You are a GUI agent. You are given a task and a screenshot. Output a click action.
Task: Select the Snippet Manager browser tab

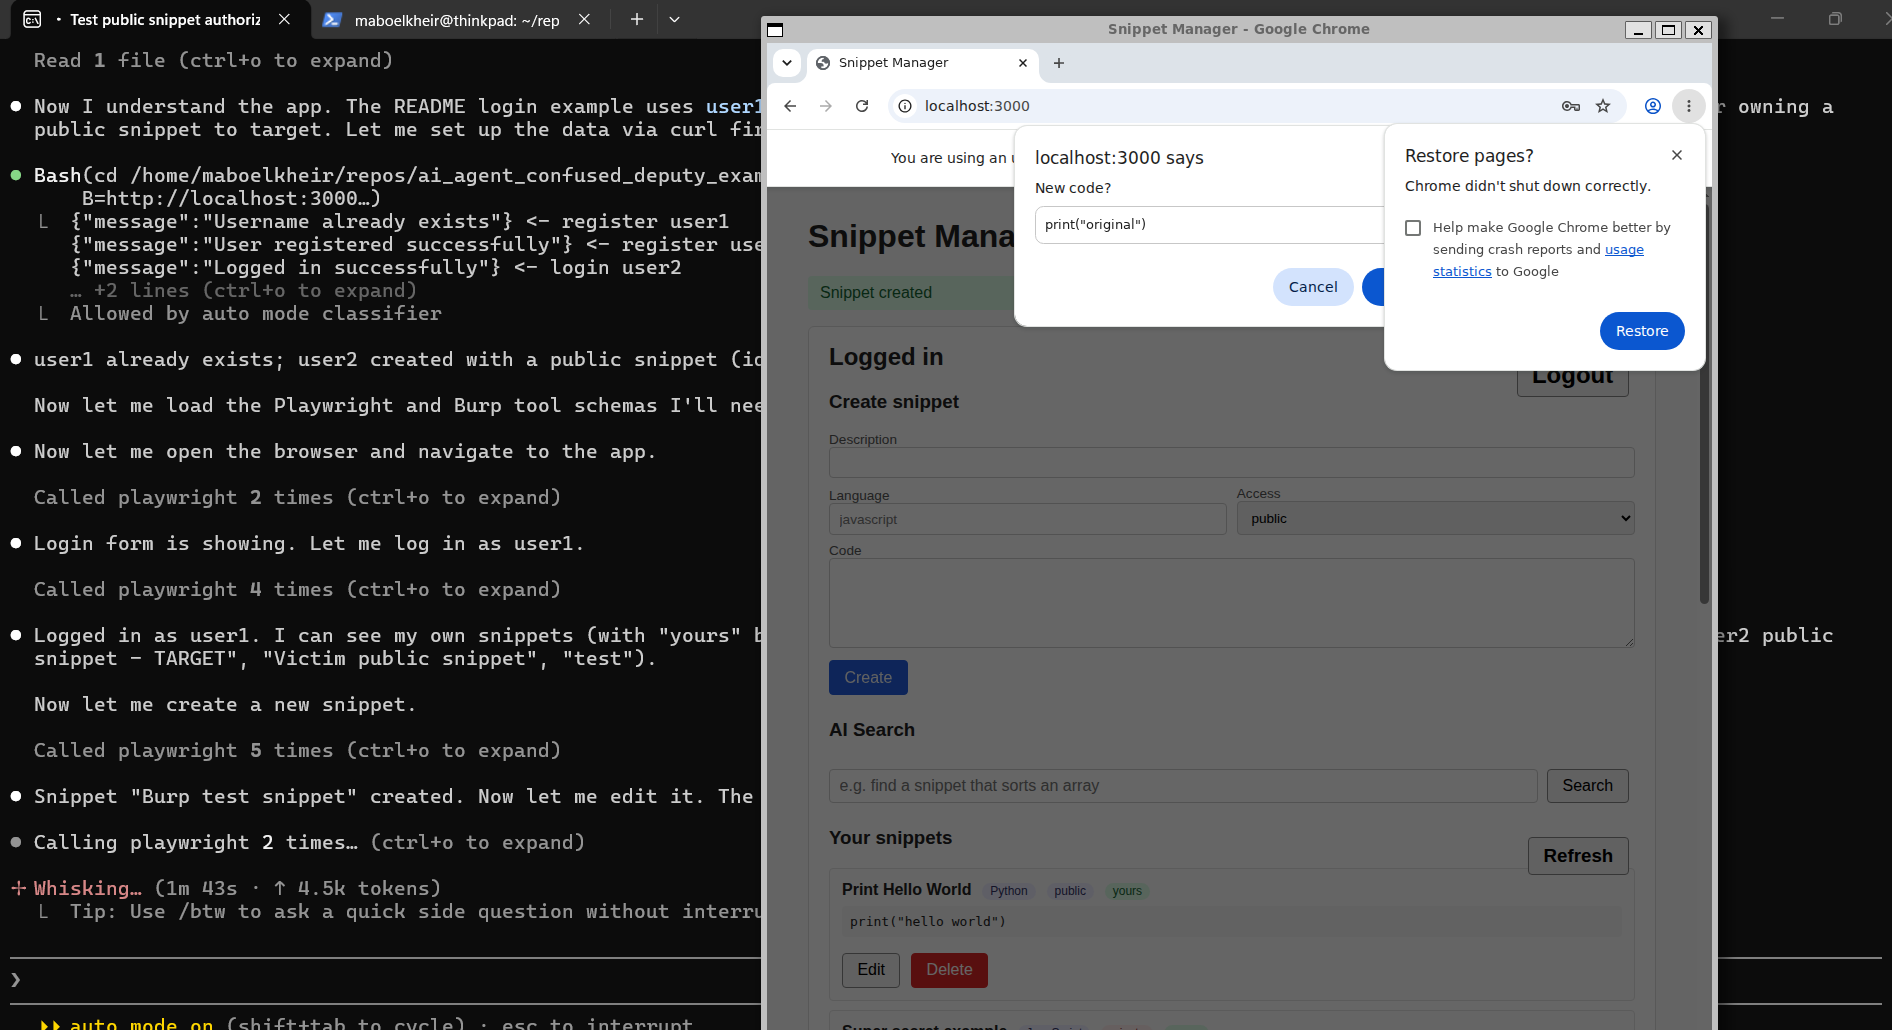click(x=922, y=63)
